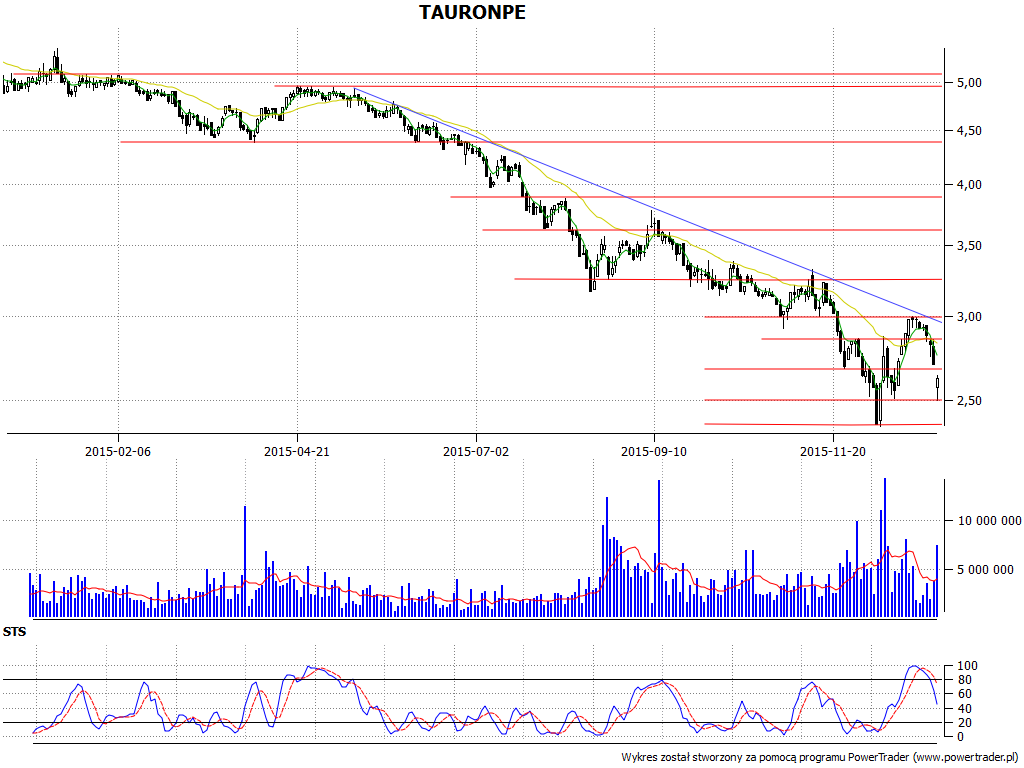Click the 40 value on STS axis
The height and width of the screenshot is (768, 1024).
964,709
